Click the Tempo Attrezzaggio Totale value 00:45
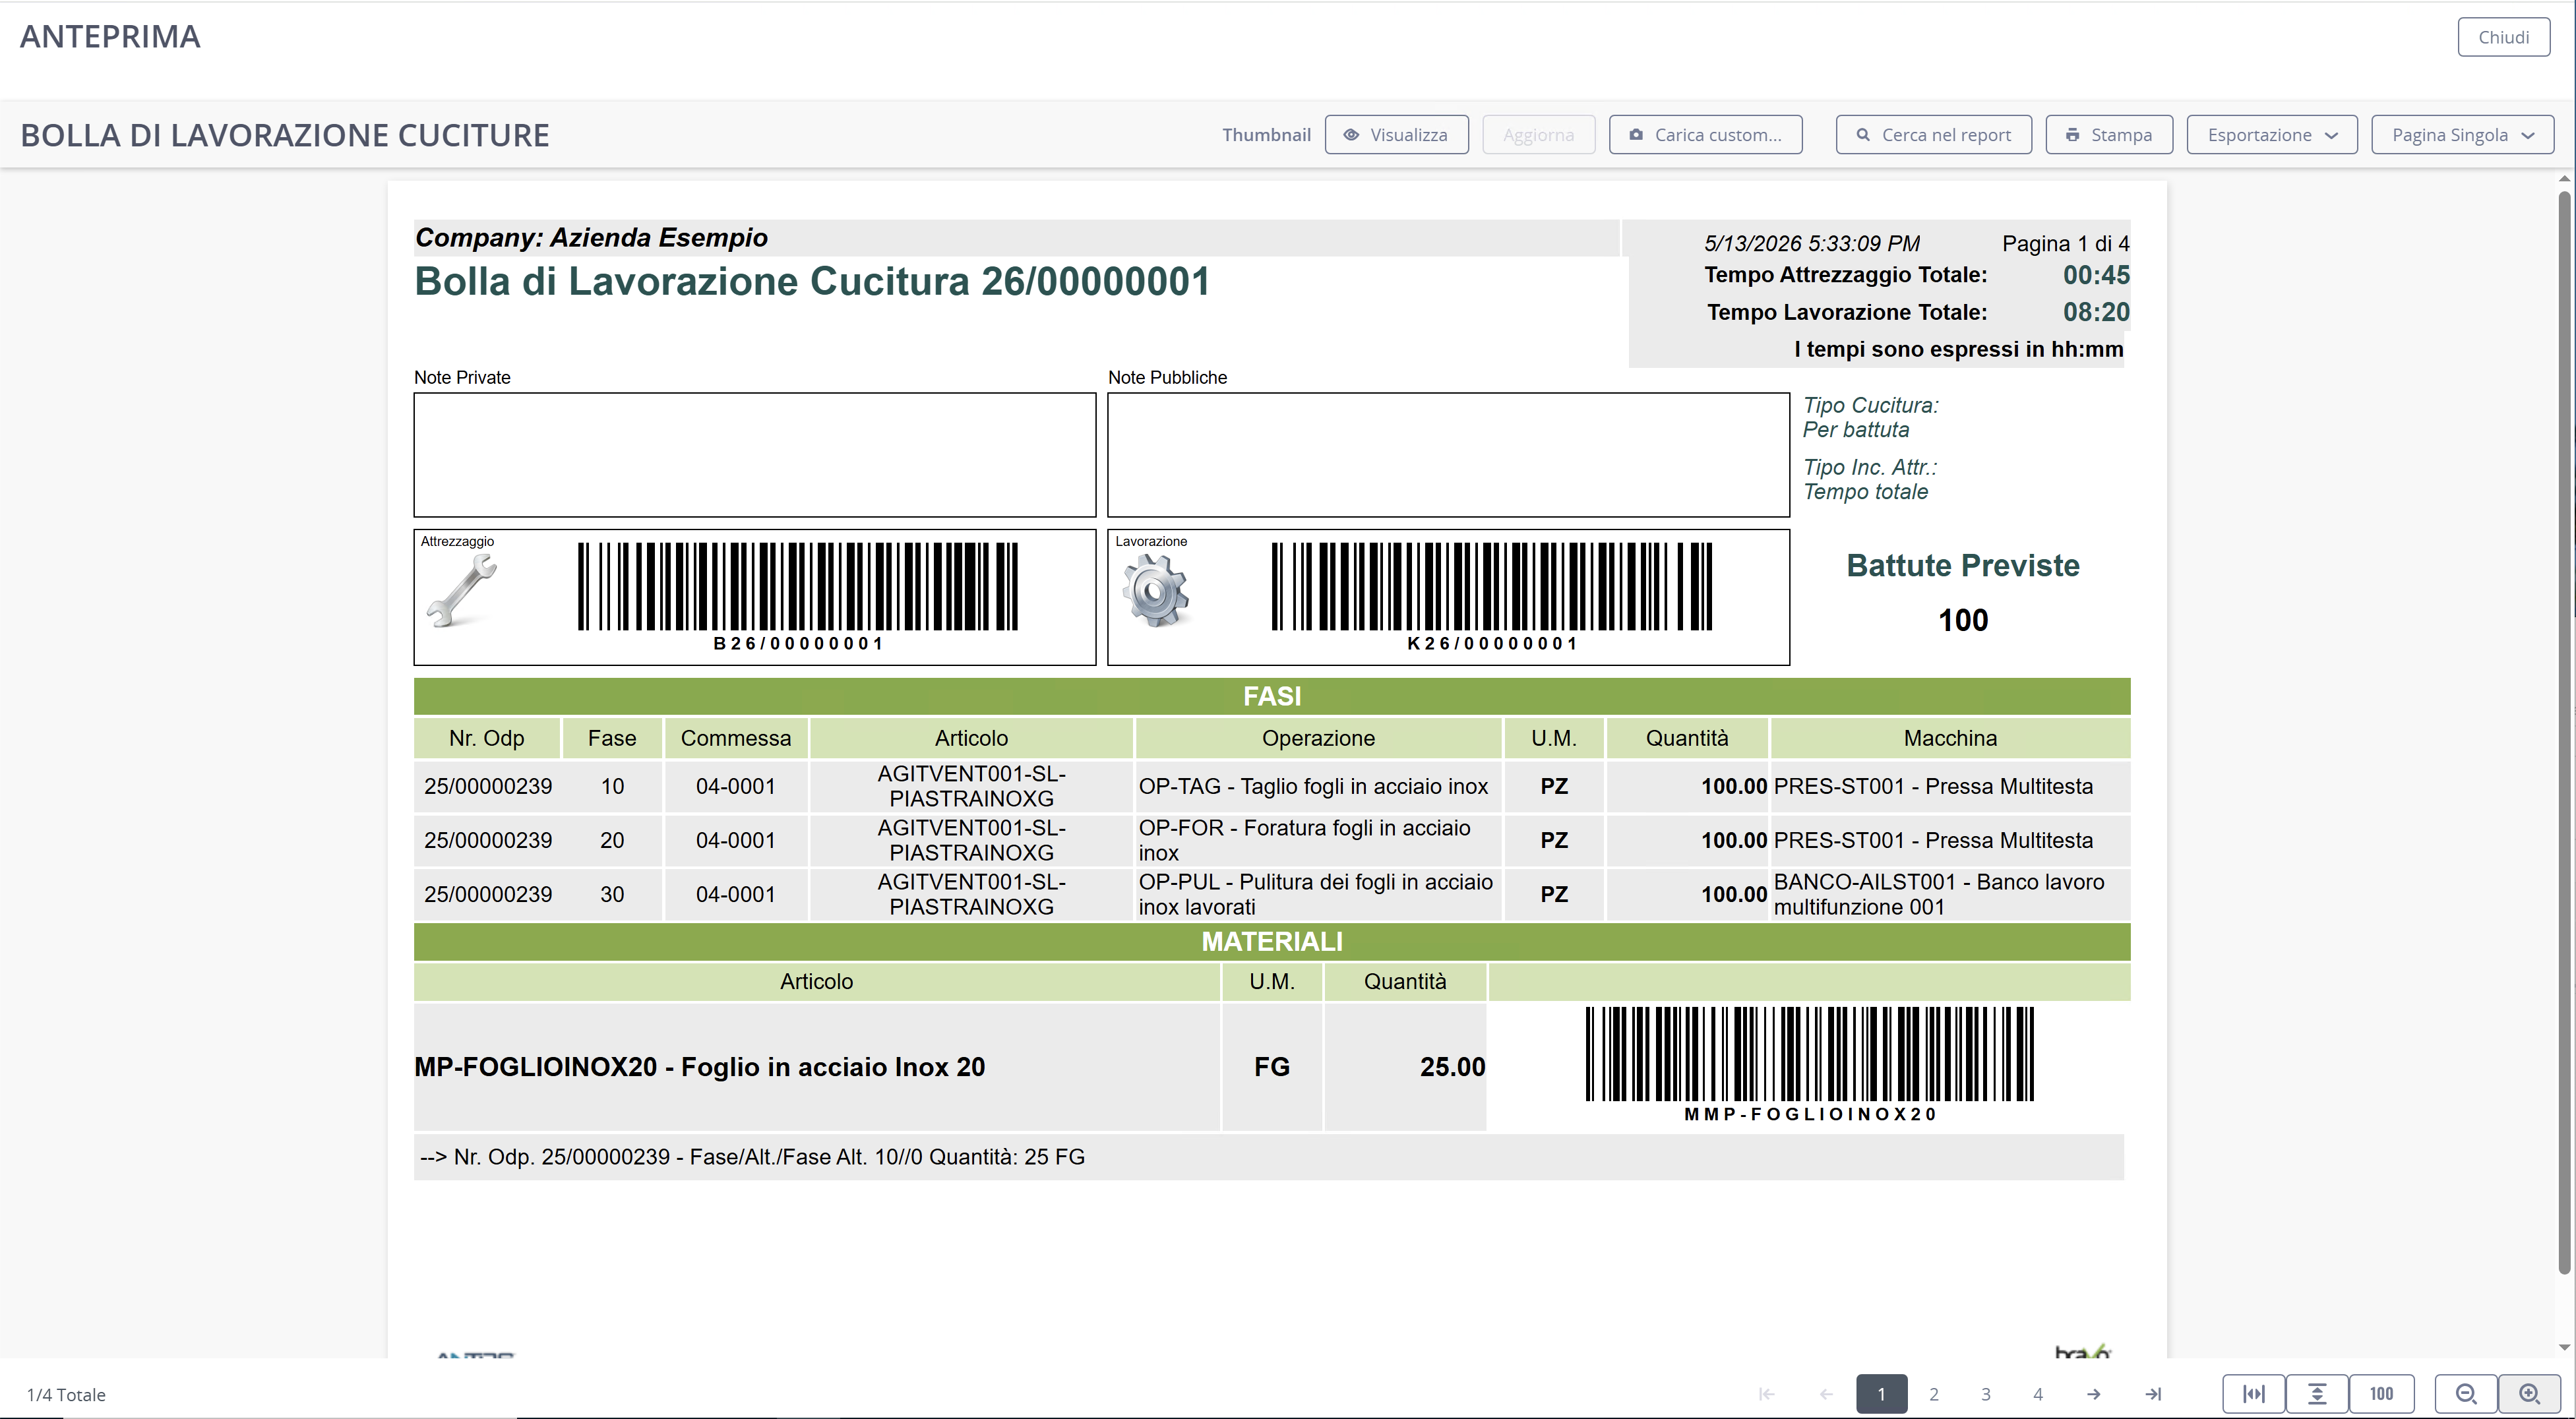The width and height of the screenshot is (2576, 1419). point(2096,275)
